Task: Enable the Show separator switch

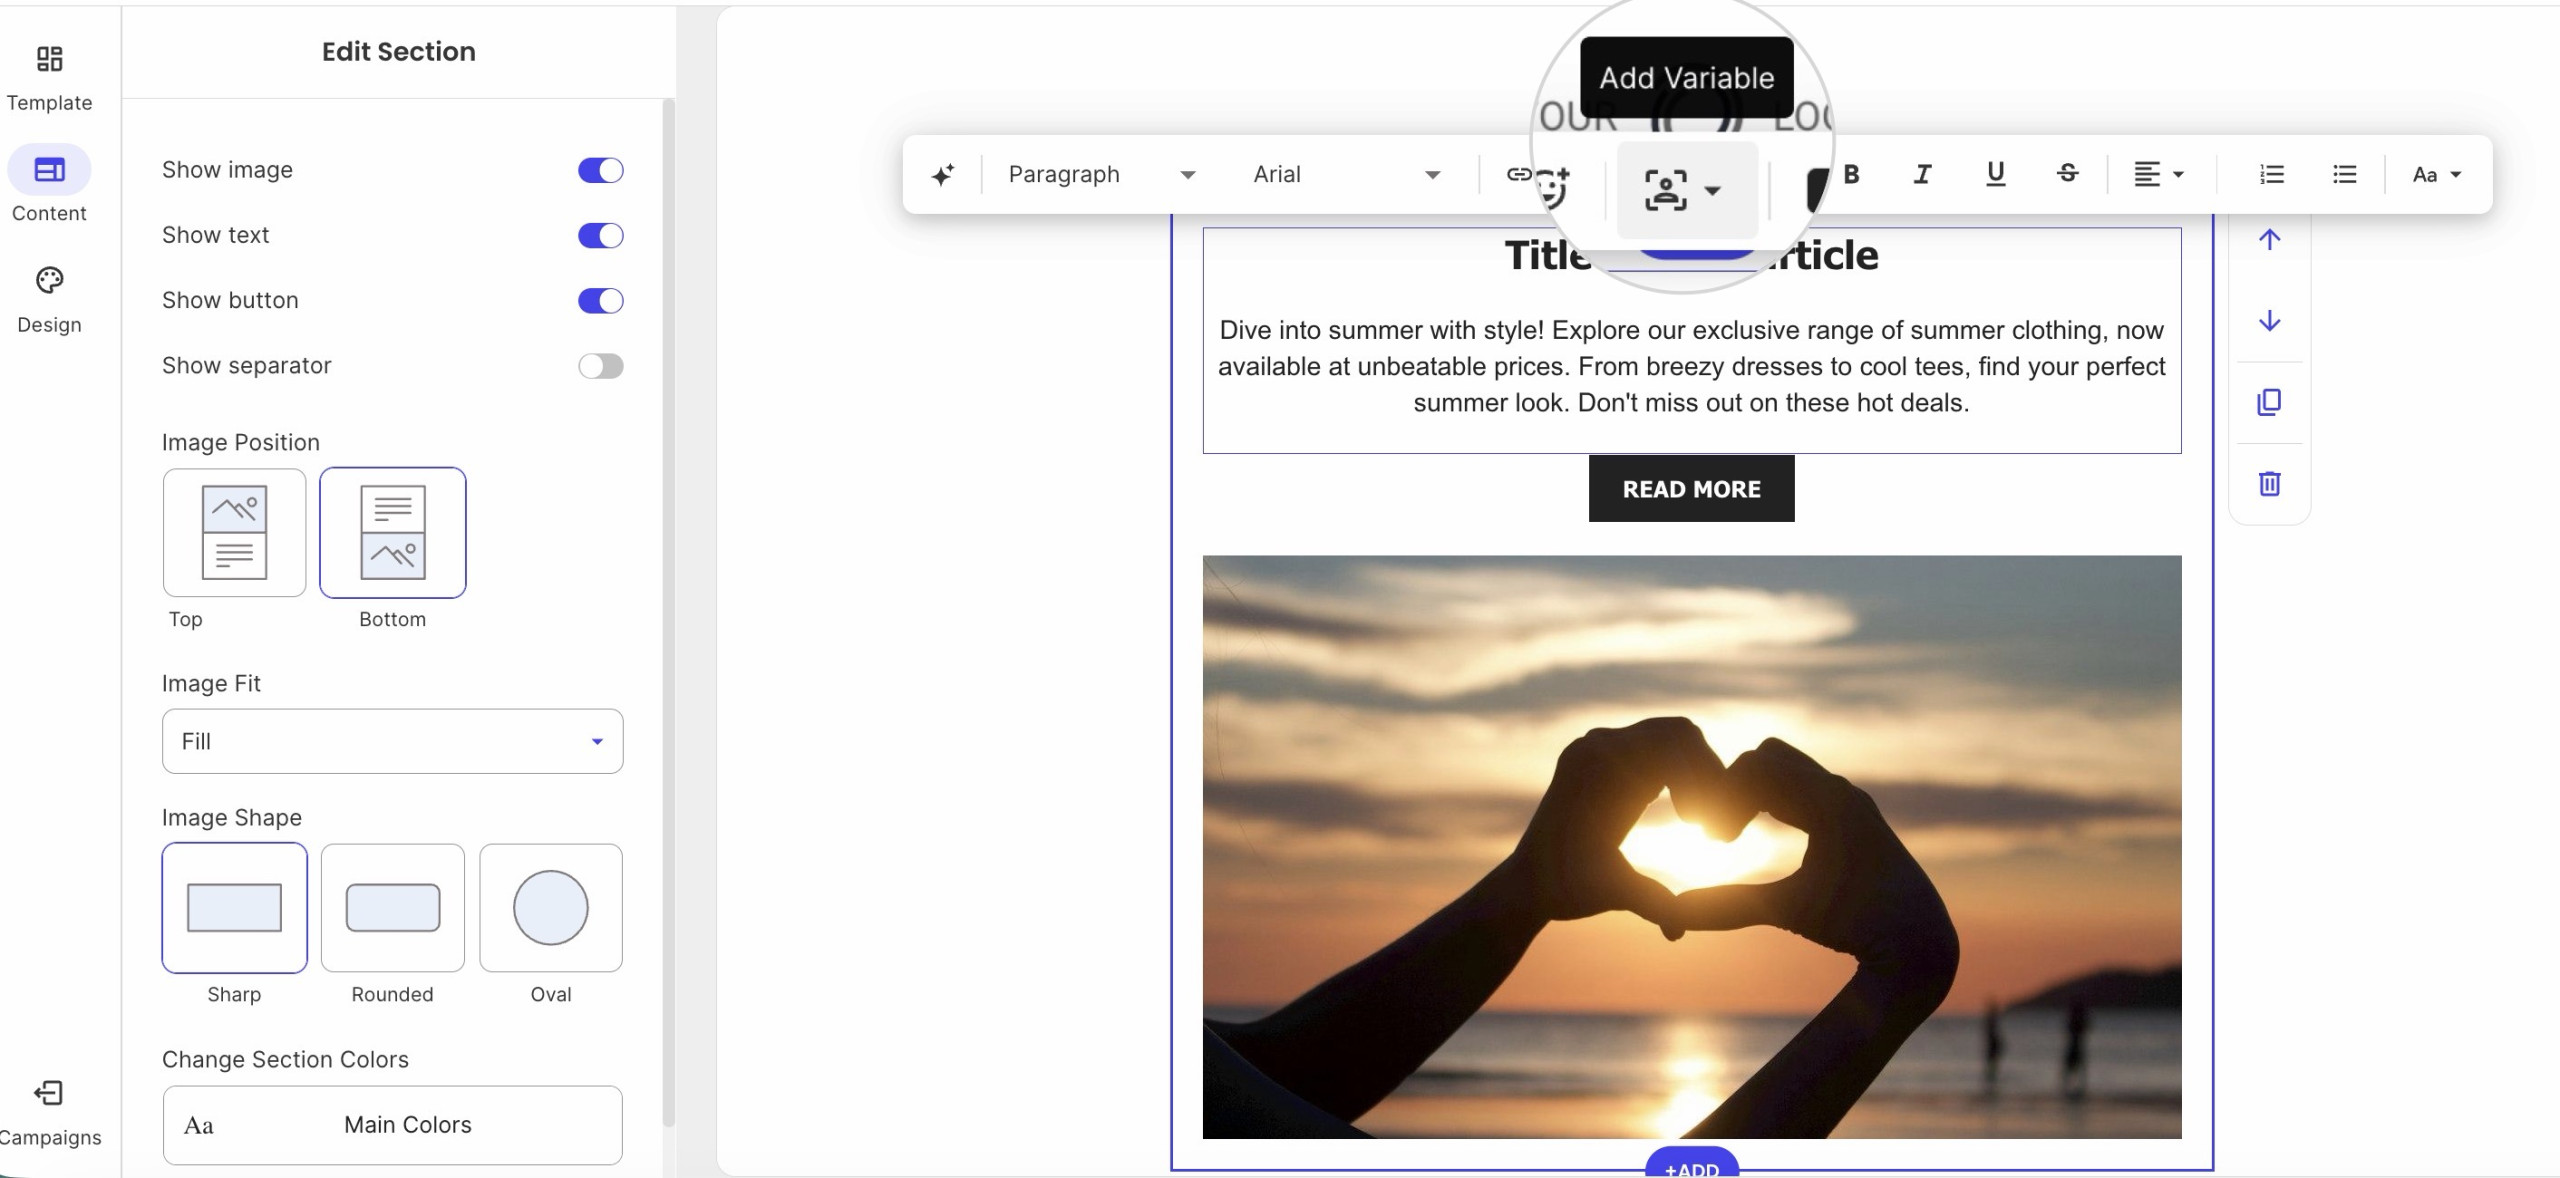Action: (600, 366)
